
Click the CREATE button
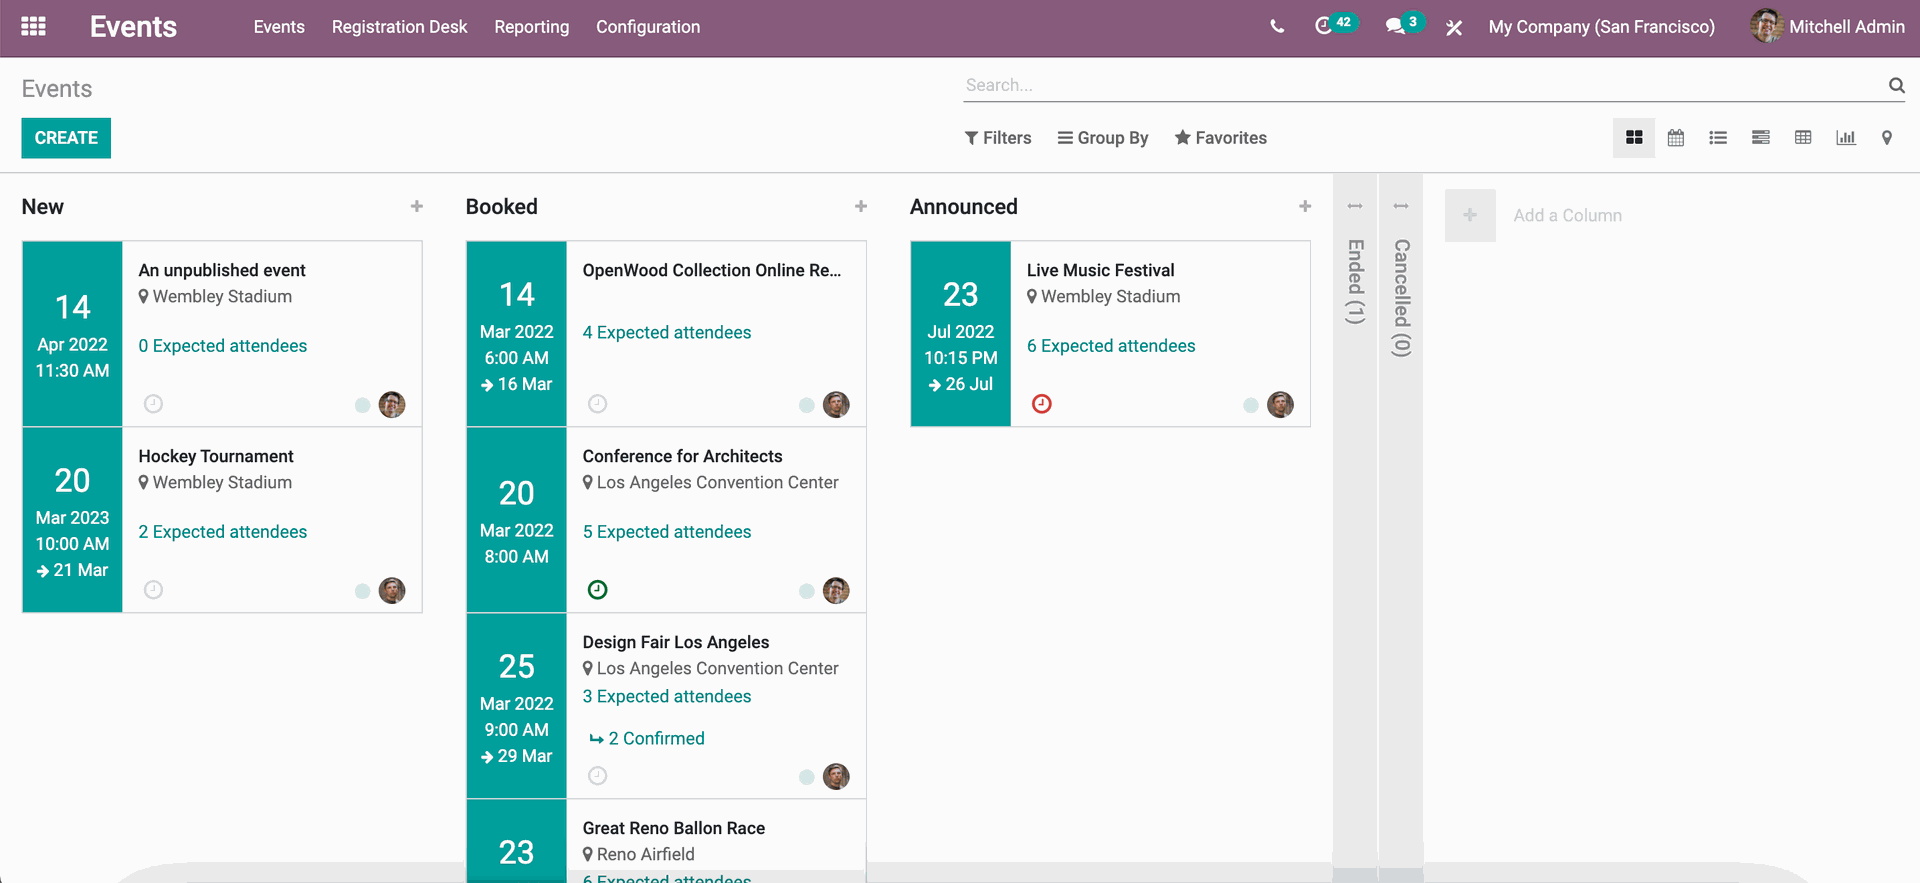[x=66, y=138]
